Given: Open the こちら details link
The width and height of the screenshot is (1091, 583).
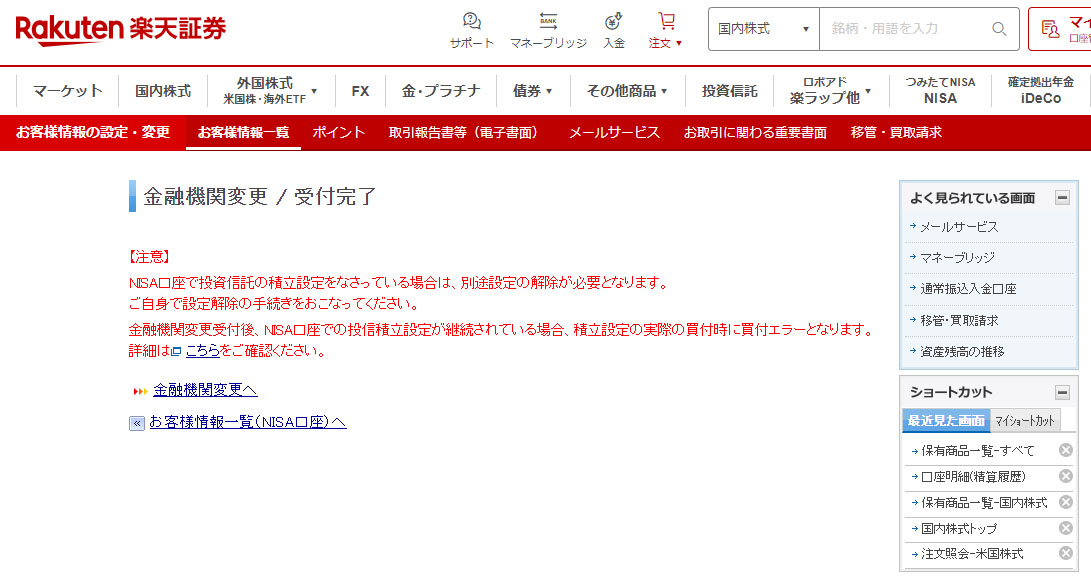Looking at the screenshot, I should pos(202,351).
